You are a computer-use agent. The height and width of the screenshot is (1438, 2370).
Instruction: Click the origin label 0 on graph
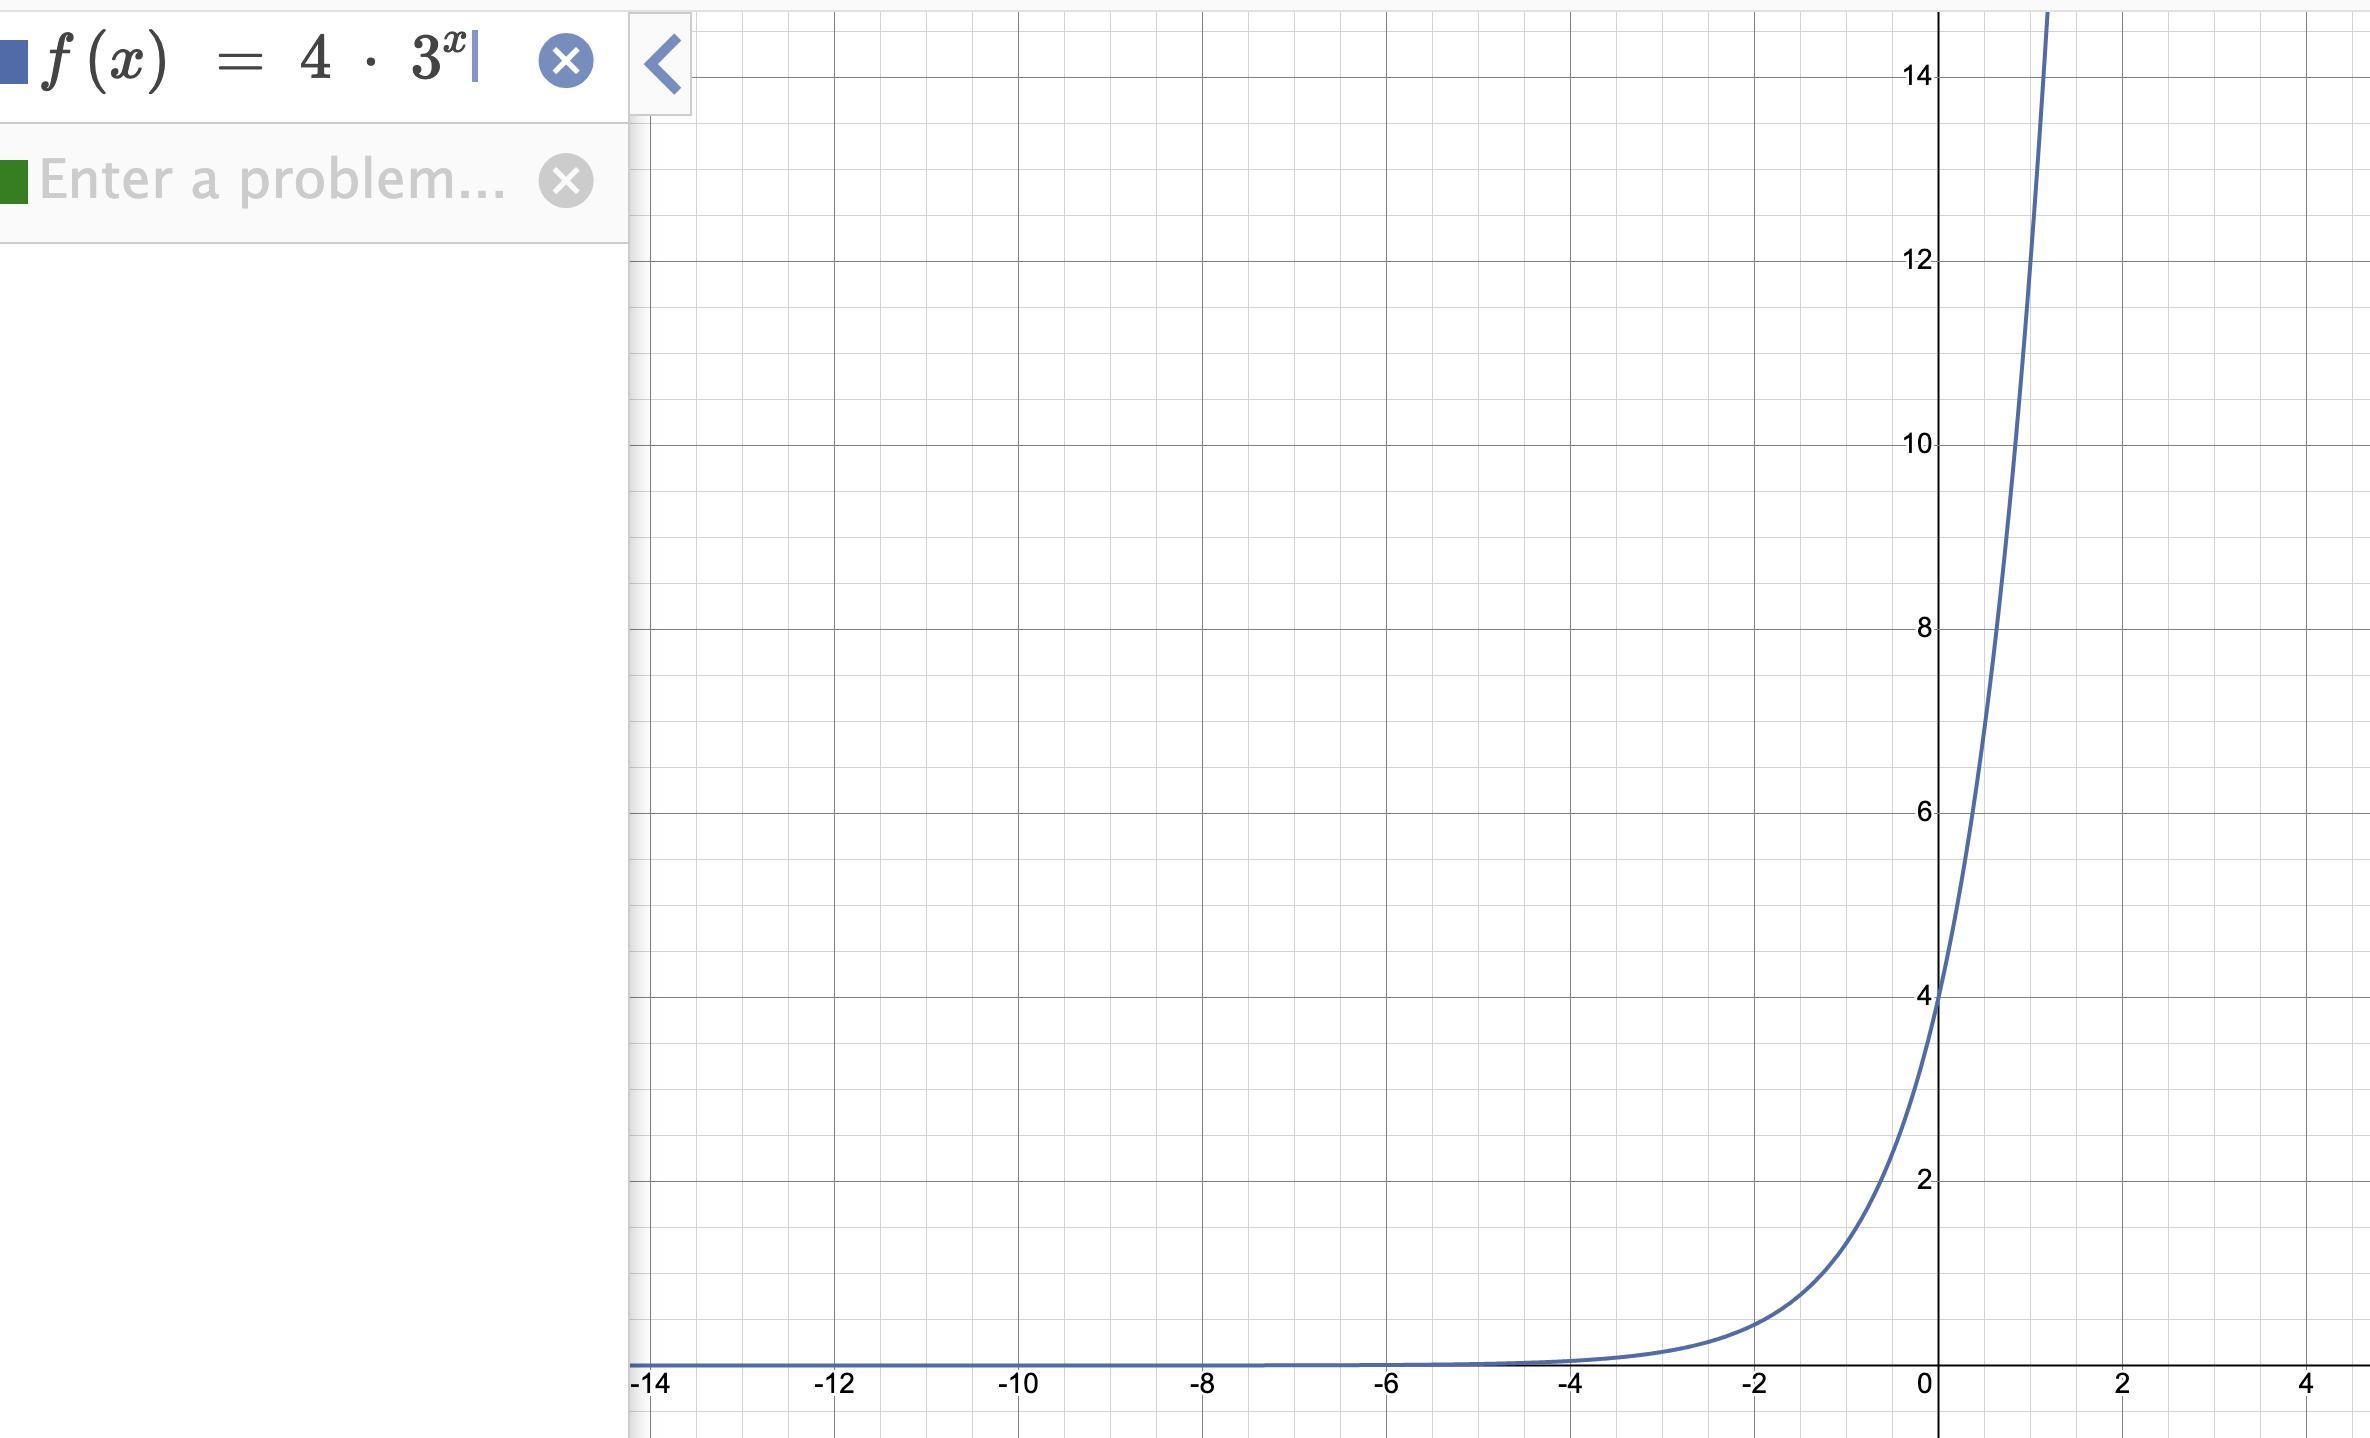(x=1924, y=1384)
